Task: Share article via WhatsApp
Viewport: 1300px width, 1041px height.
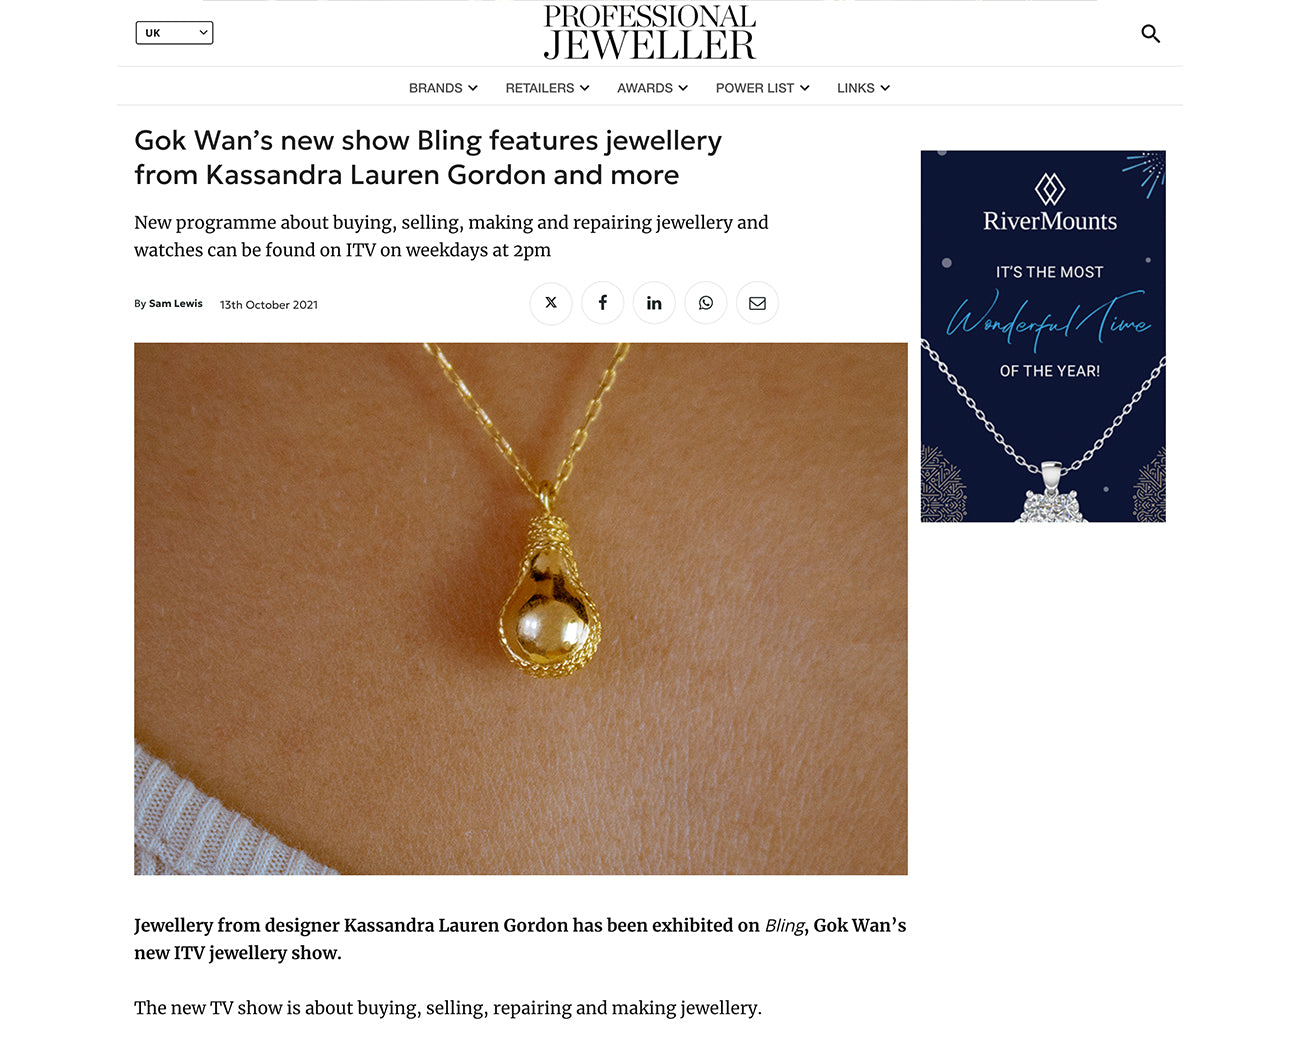Action: tap(706, 303)
